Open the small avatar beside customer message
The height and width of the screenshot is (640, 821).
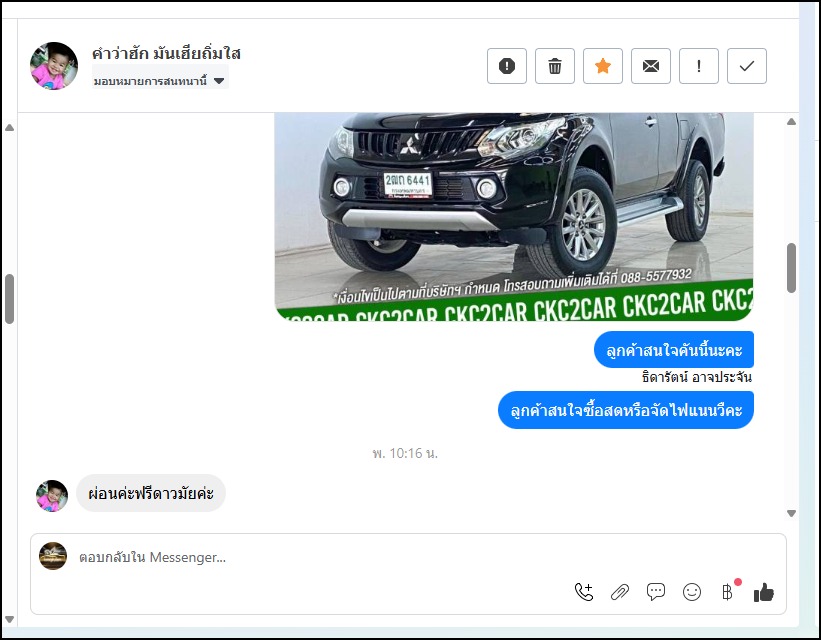coord(52,496)
